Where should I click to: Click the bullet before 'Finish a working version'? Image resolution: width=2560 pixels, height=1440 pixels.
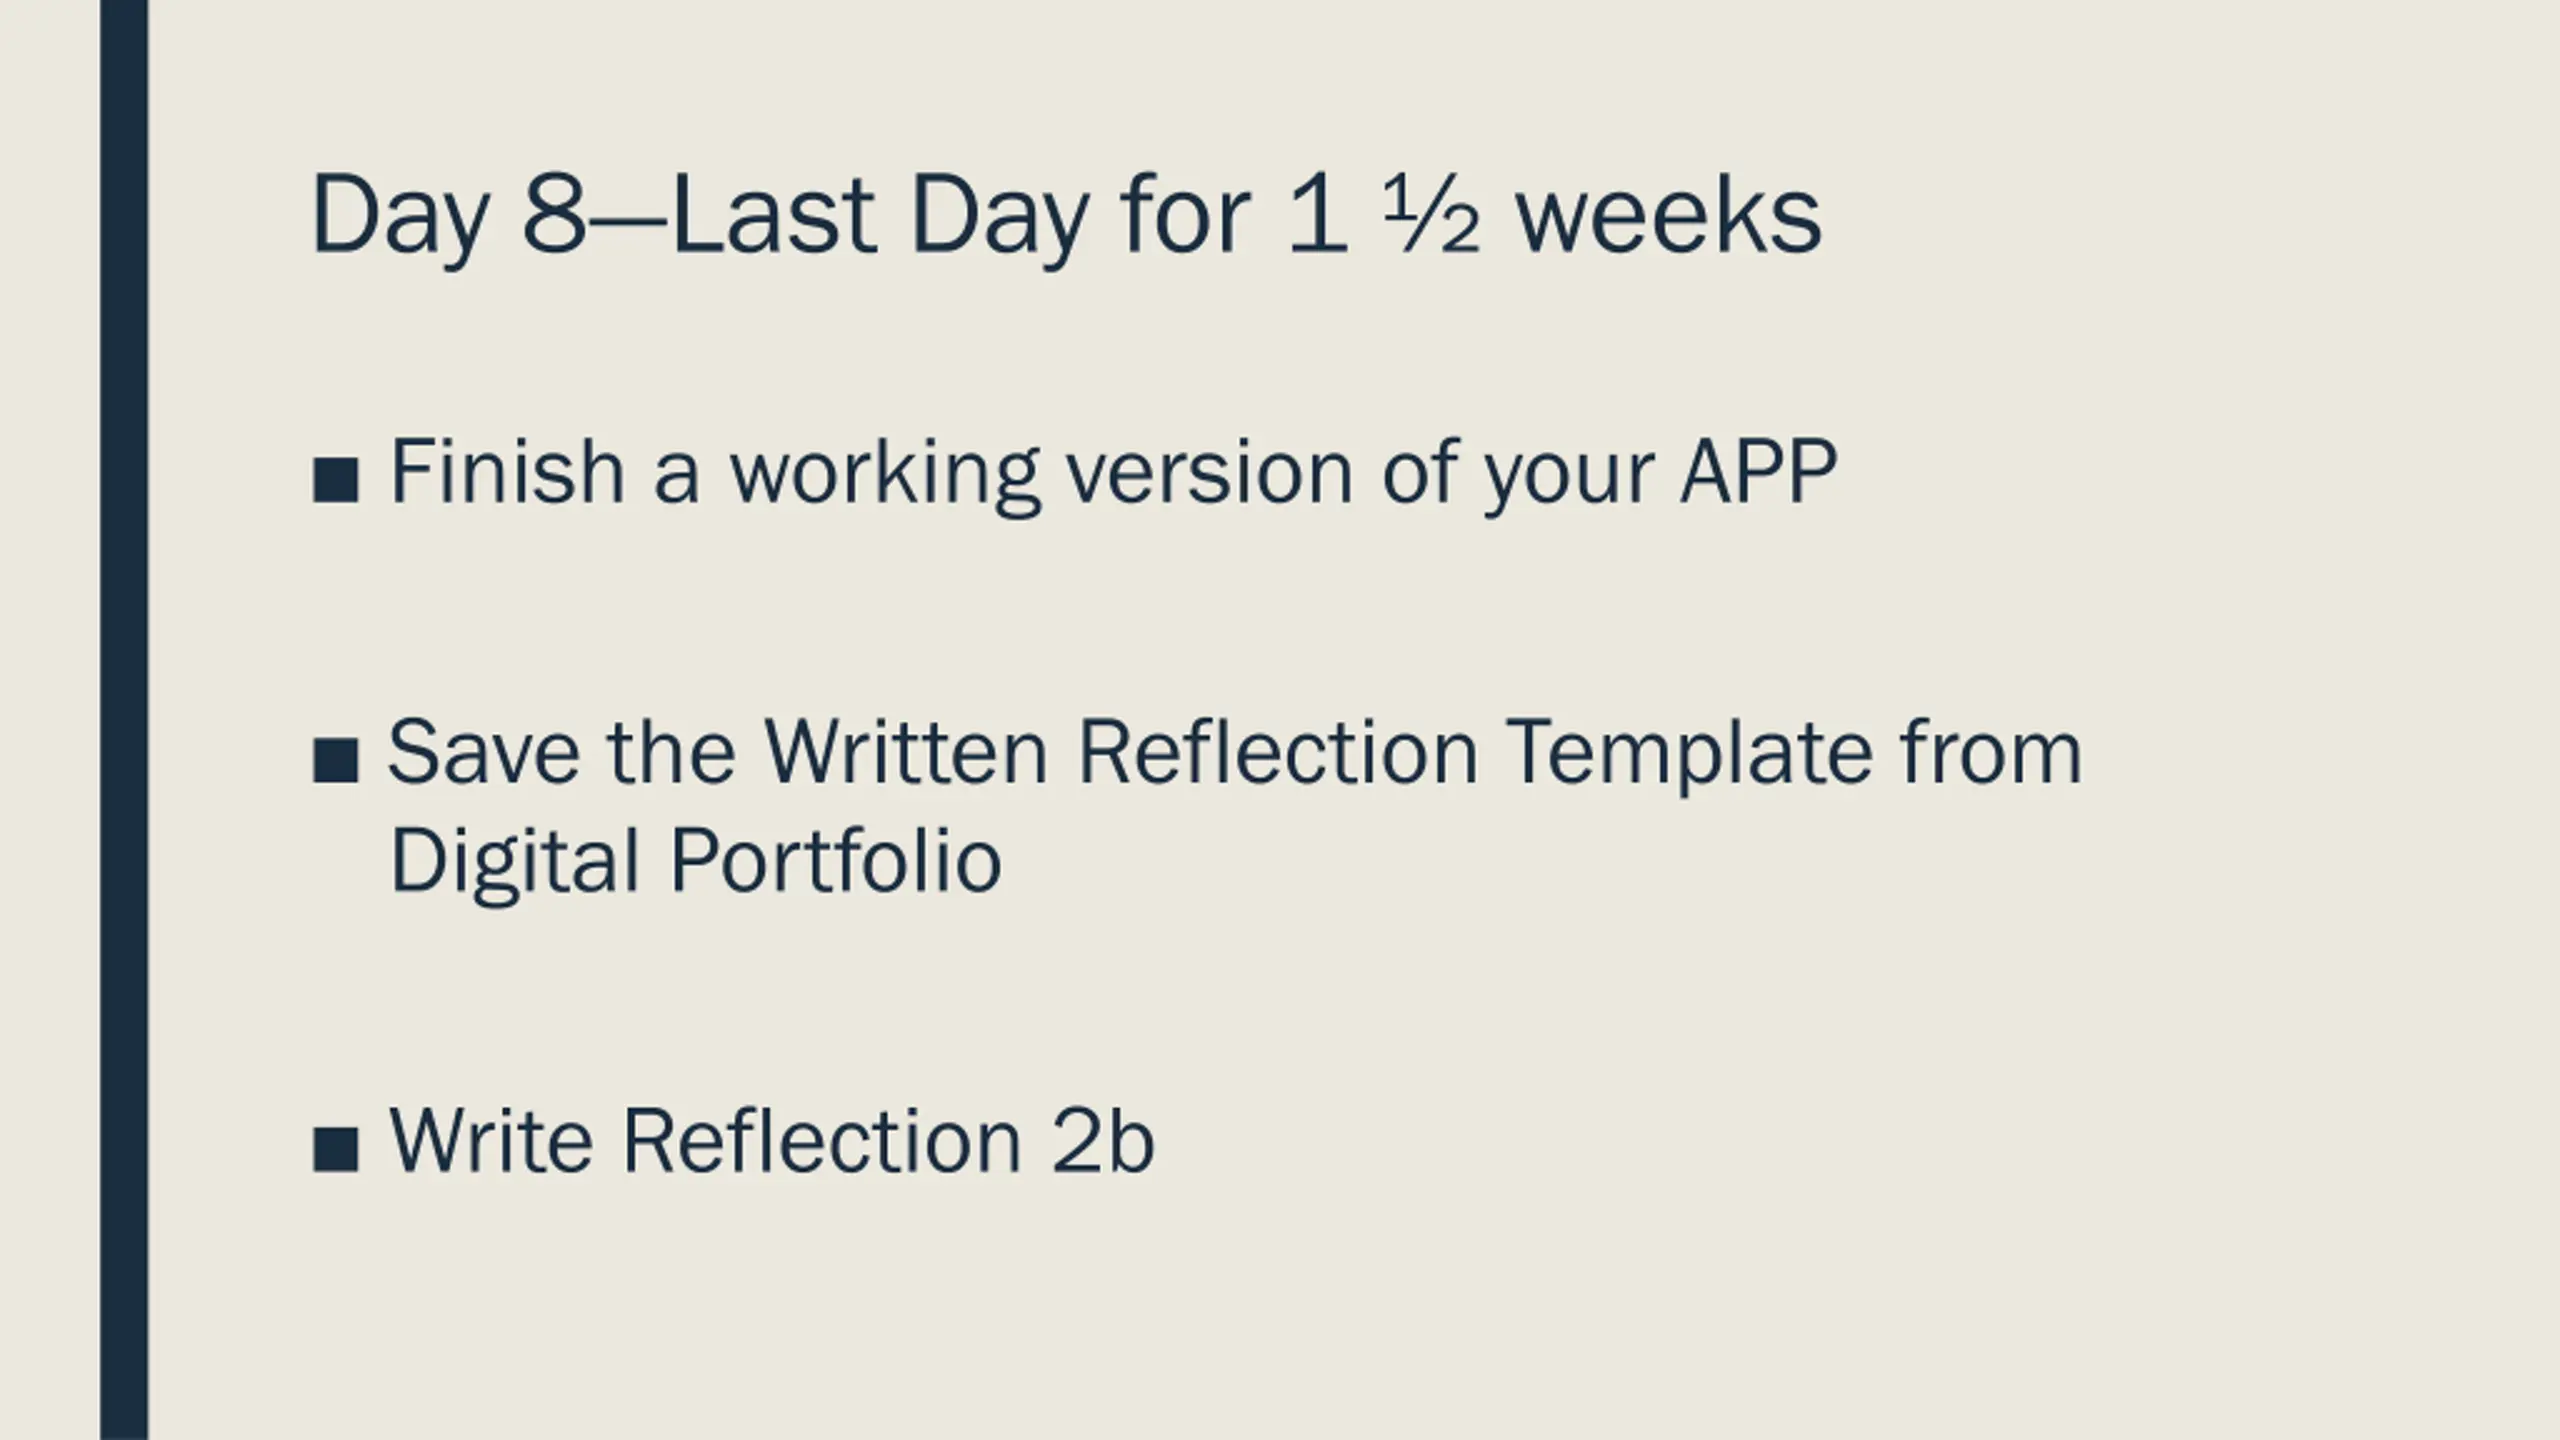click(x=335, y=480)
